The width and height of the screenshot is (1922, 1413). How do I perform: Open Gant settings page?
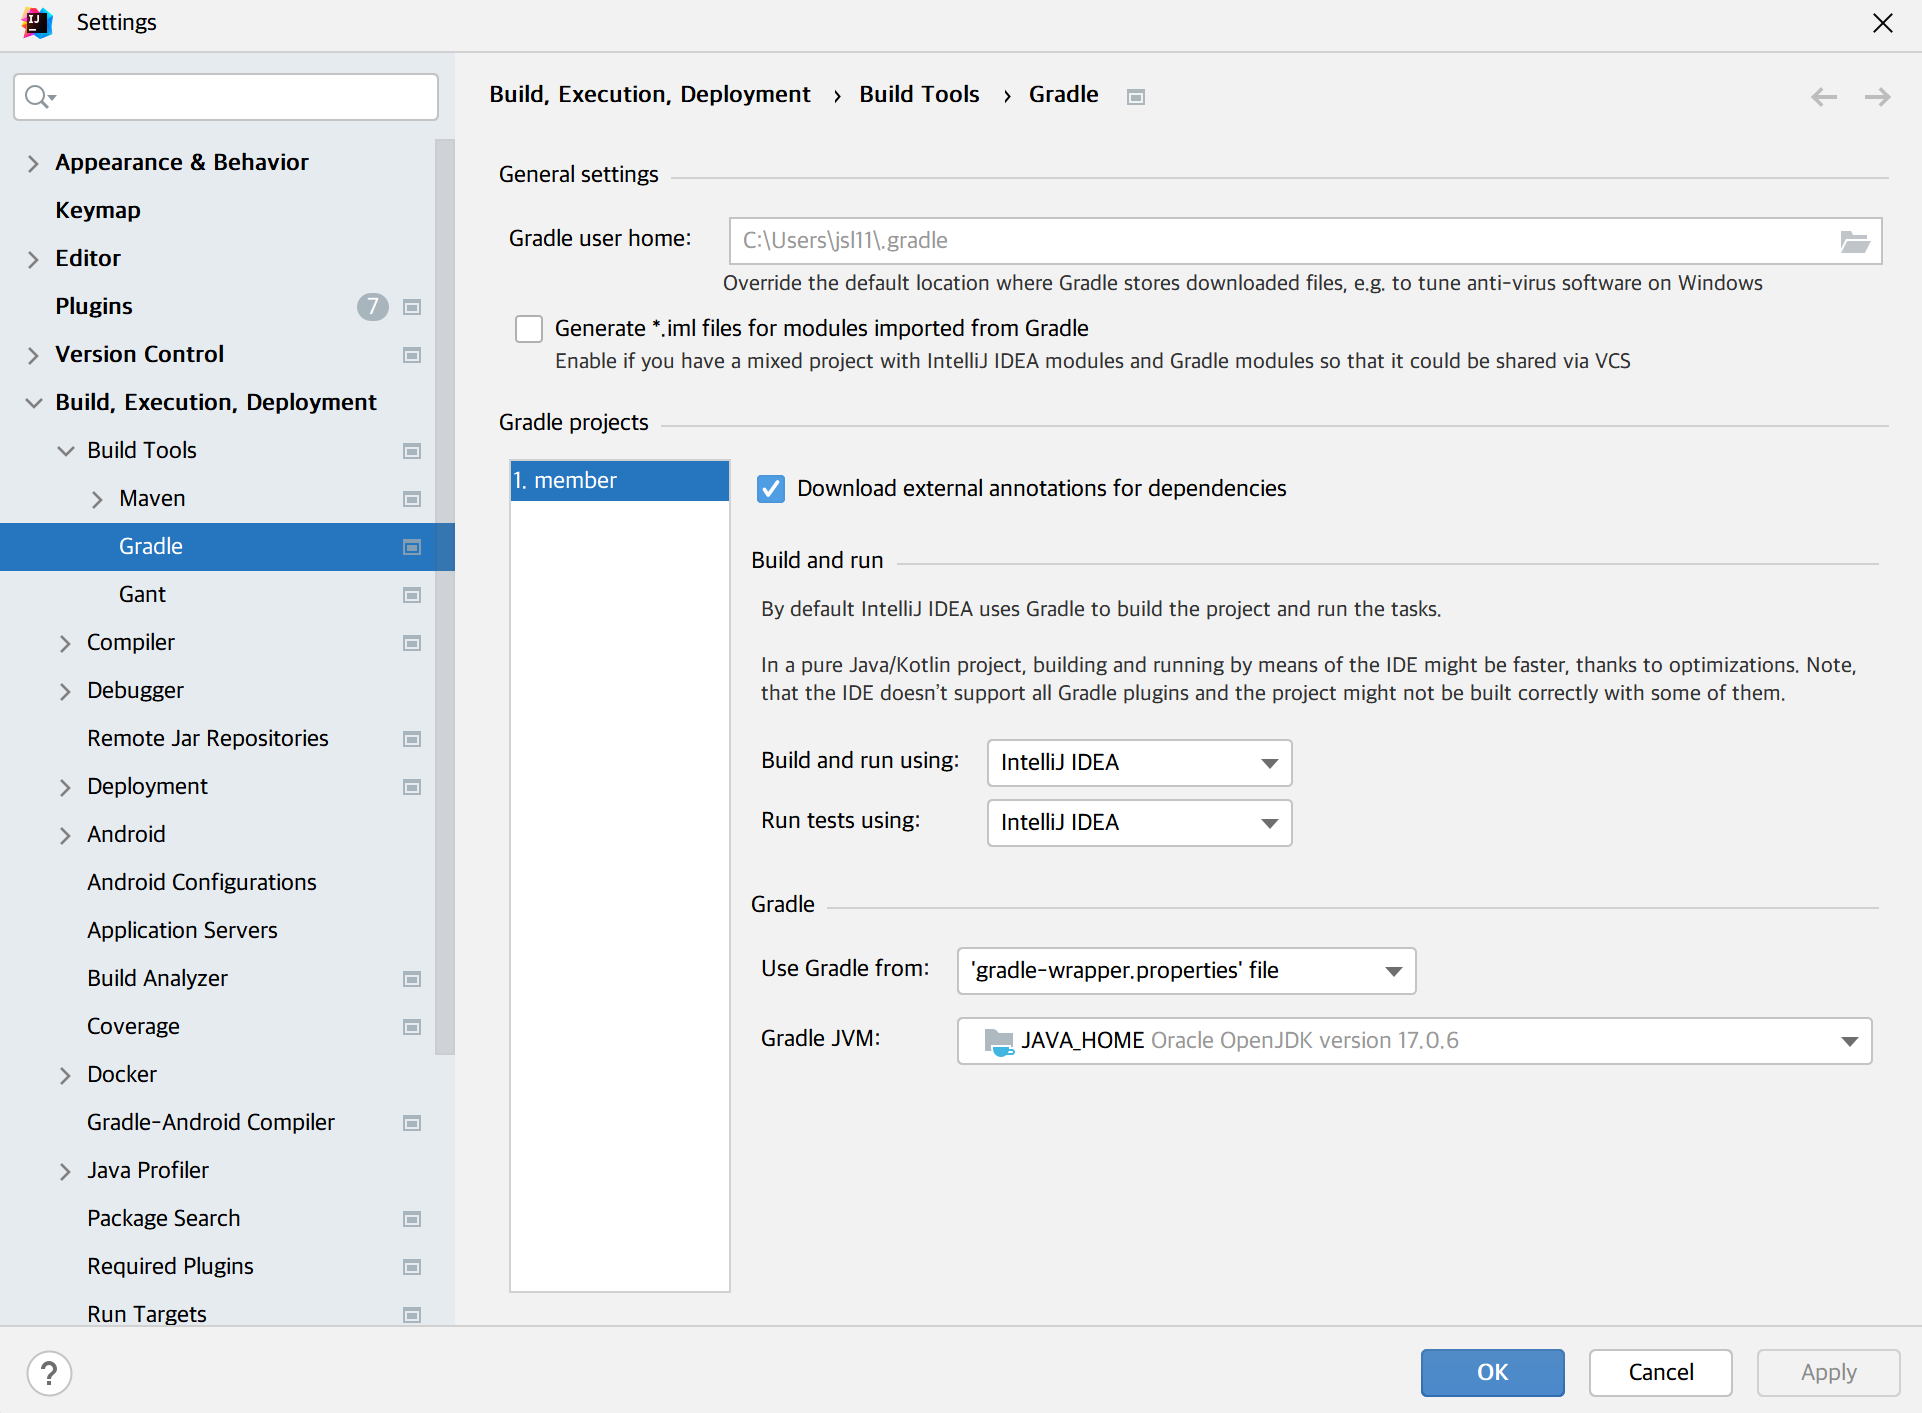tap(142, 594)
